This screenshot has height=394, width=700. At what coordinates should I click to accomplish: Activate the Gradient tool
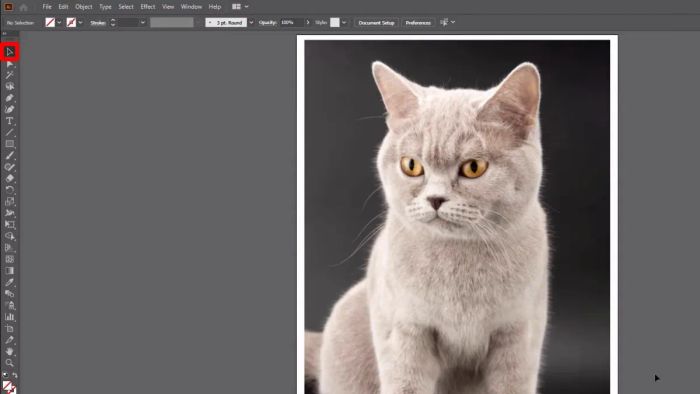click(9, 271)
